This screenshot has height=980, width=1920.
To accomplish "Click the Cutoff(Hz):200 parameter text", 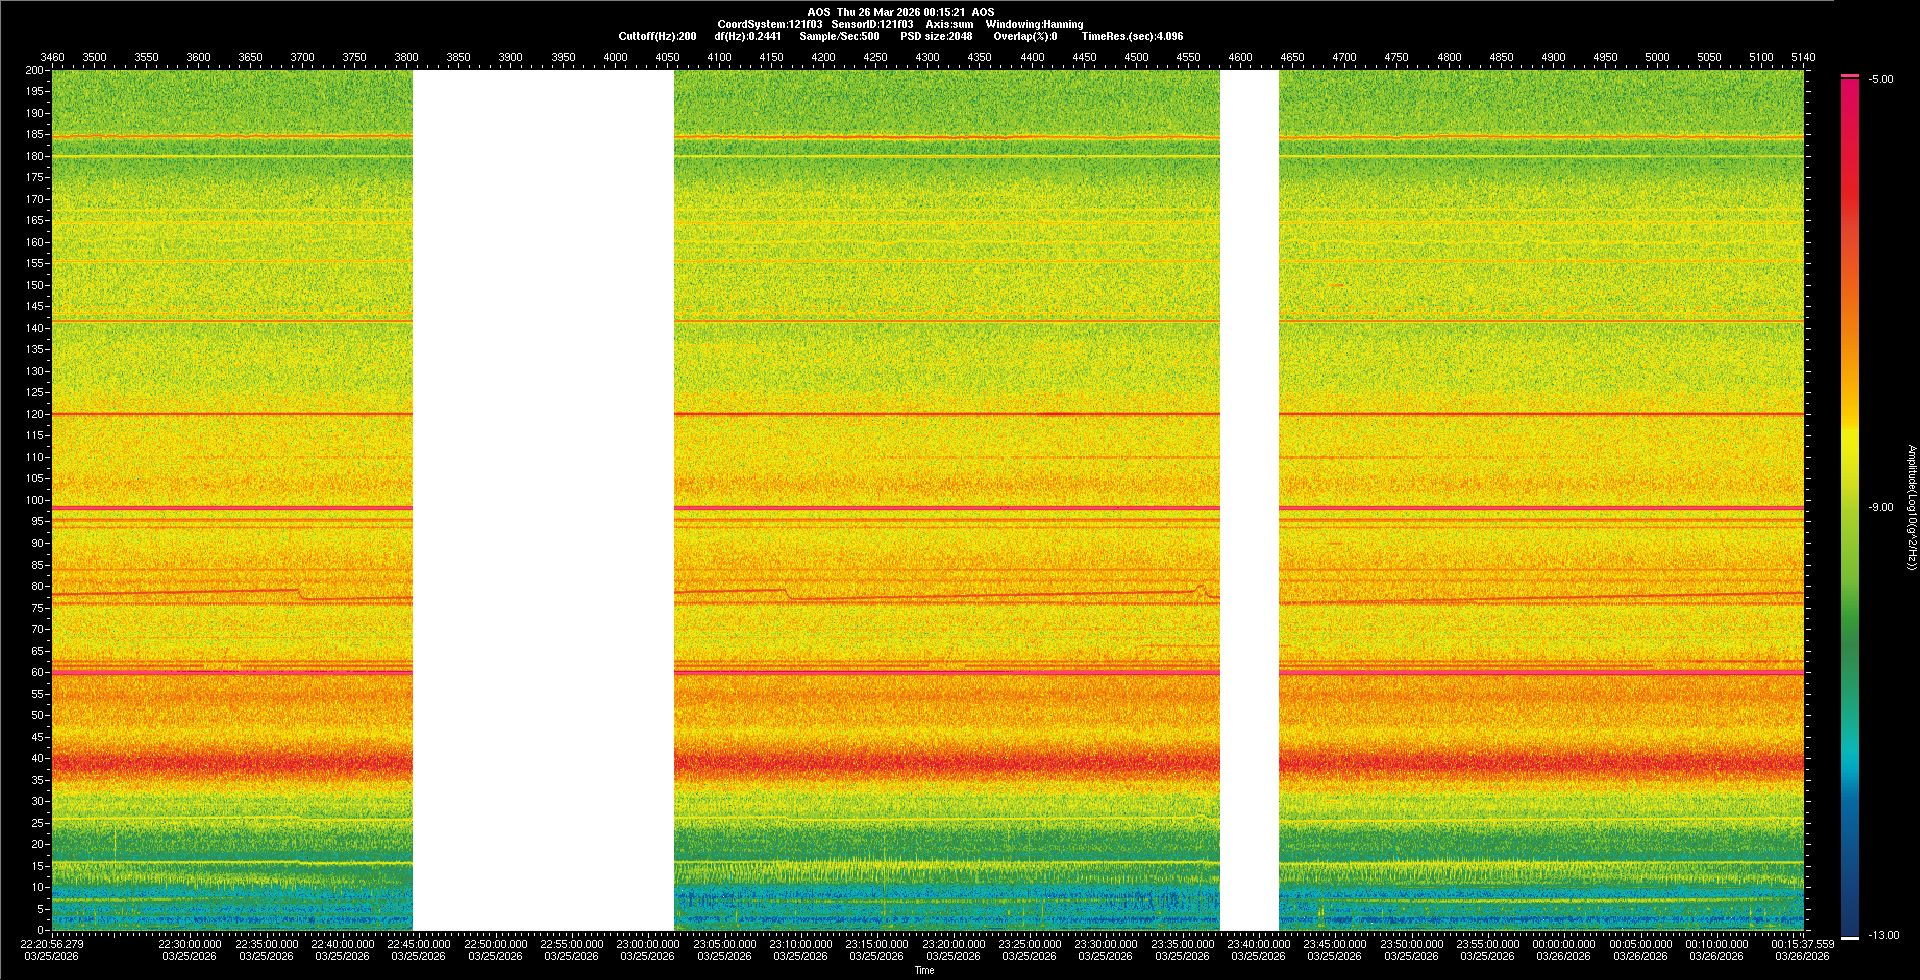I will [x=657, y=36].
